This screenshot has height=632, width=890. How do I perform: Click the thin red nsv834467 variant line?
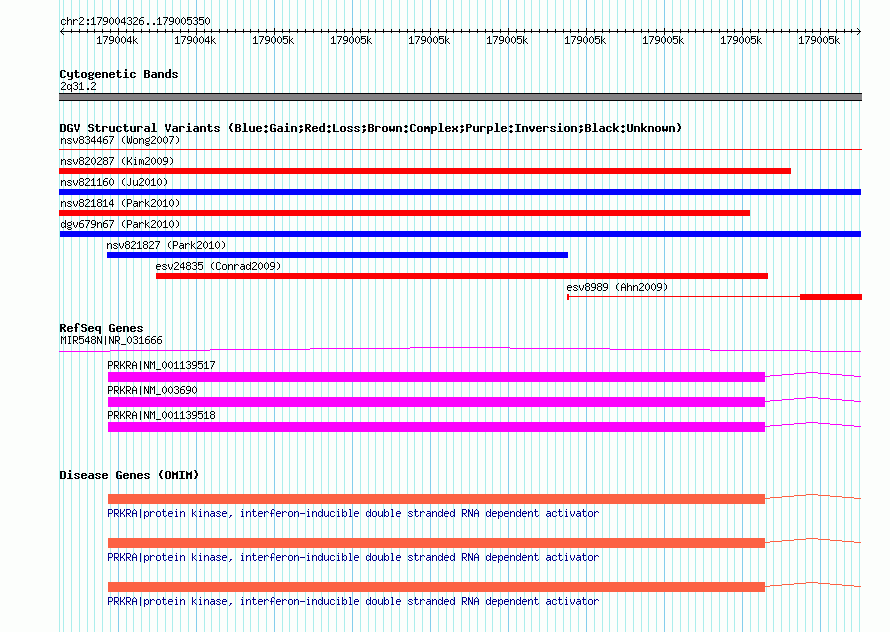coord(460,149)
